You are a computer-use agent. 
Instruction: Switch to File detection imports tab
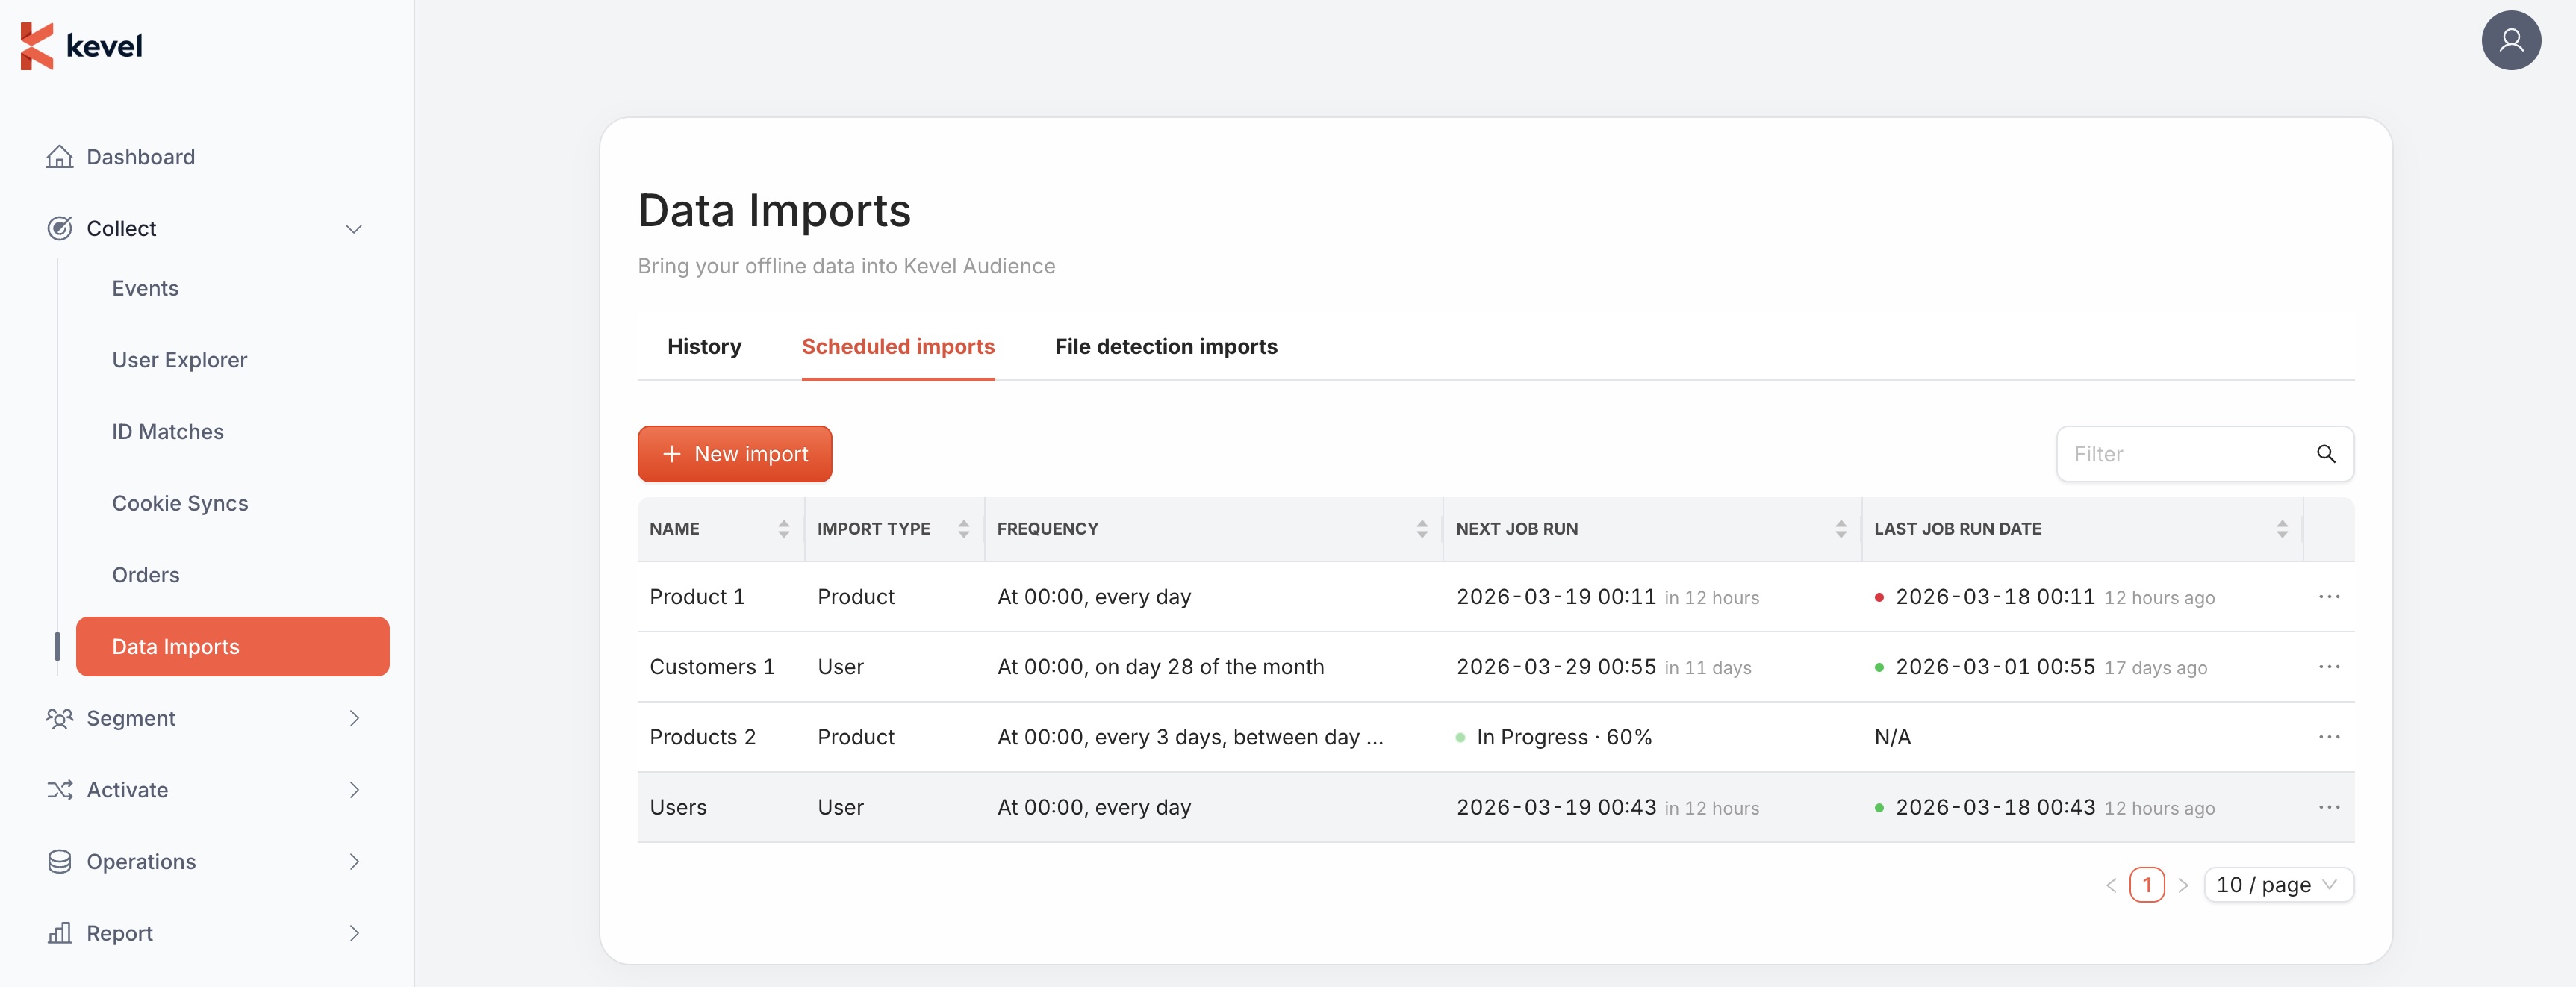click(x=1165, y=346)
